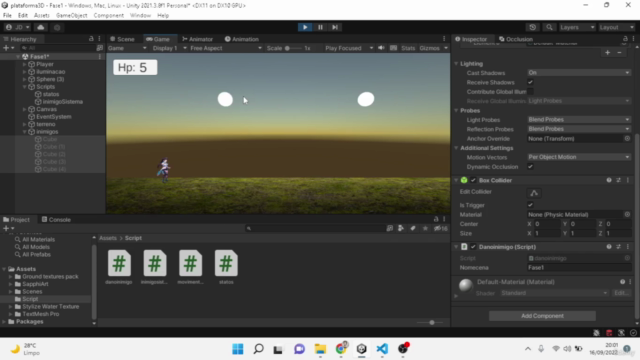Click search by type icon in Project

tap(401, 228)
